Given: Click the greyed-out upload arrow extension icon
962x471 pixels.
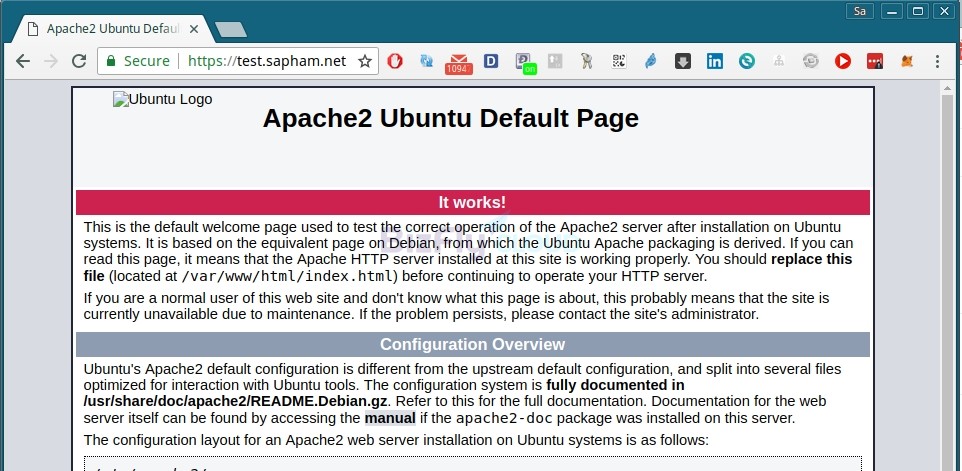Looking at the screenshot, I should pyautogui.click(x=555, y=61).
